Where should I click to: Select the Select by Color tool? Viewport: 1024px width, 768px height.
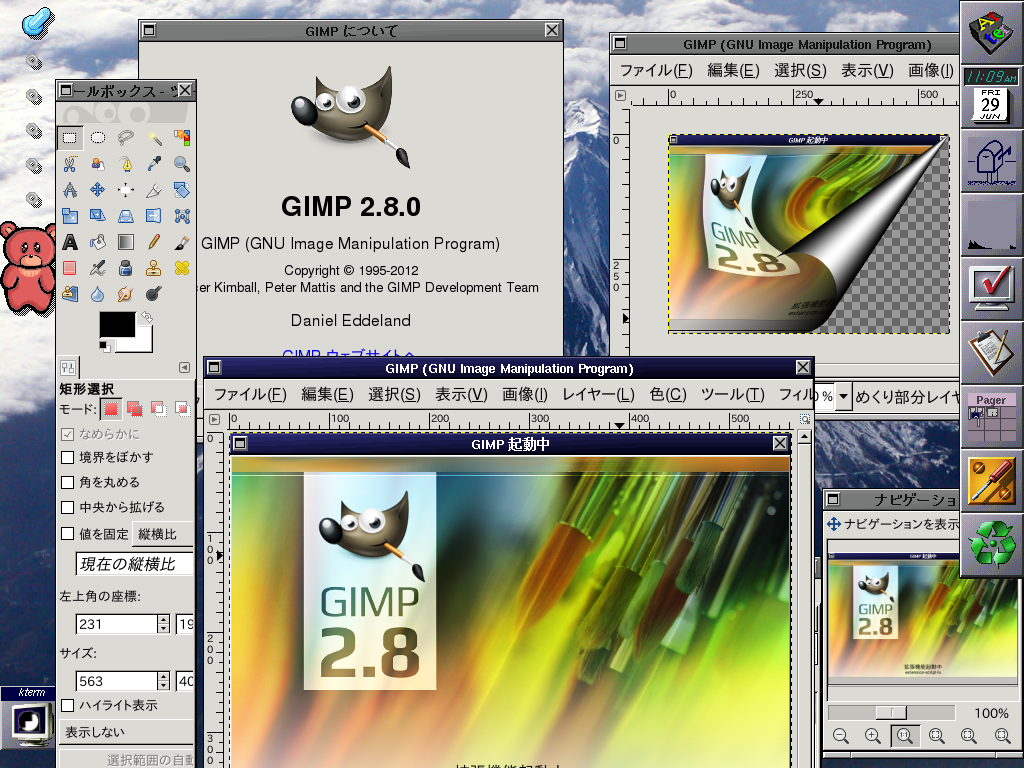182,137
